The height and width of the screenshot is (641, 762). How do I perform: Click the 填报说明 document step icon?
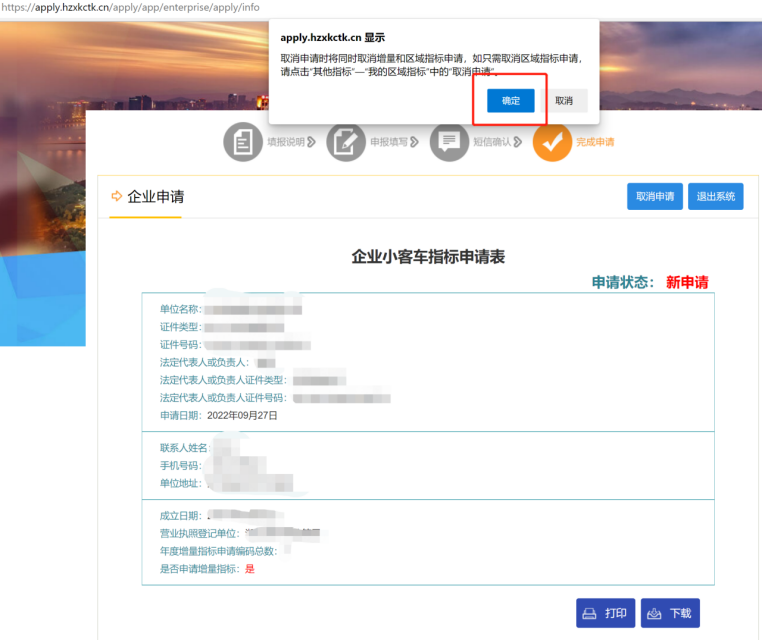(x=242, y=142)
